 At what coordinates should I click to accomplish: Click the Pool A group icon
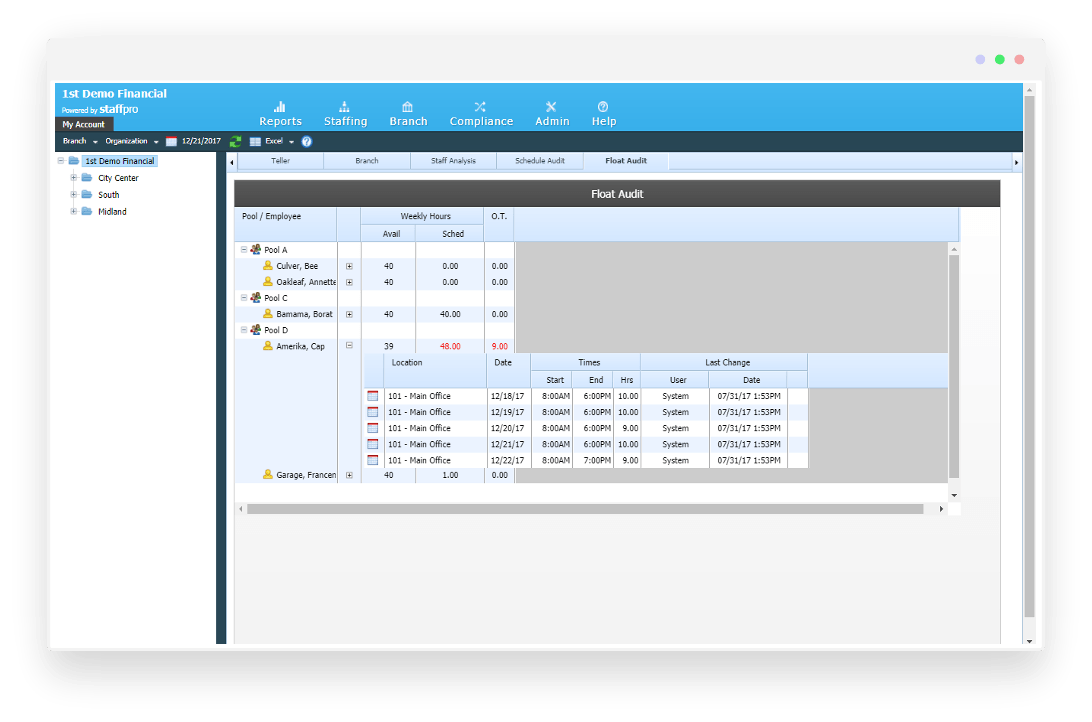click(x=256, y=249)
